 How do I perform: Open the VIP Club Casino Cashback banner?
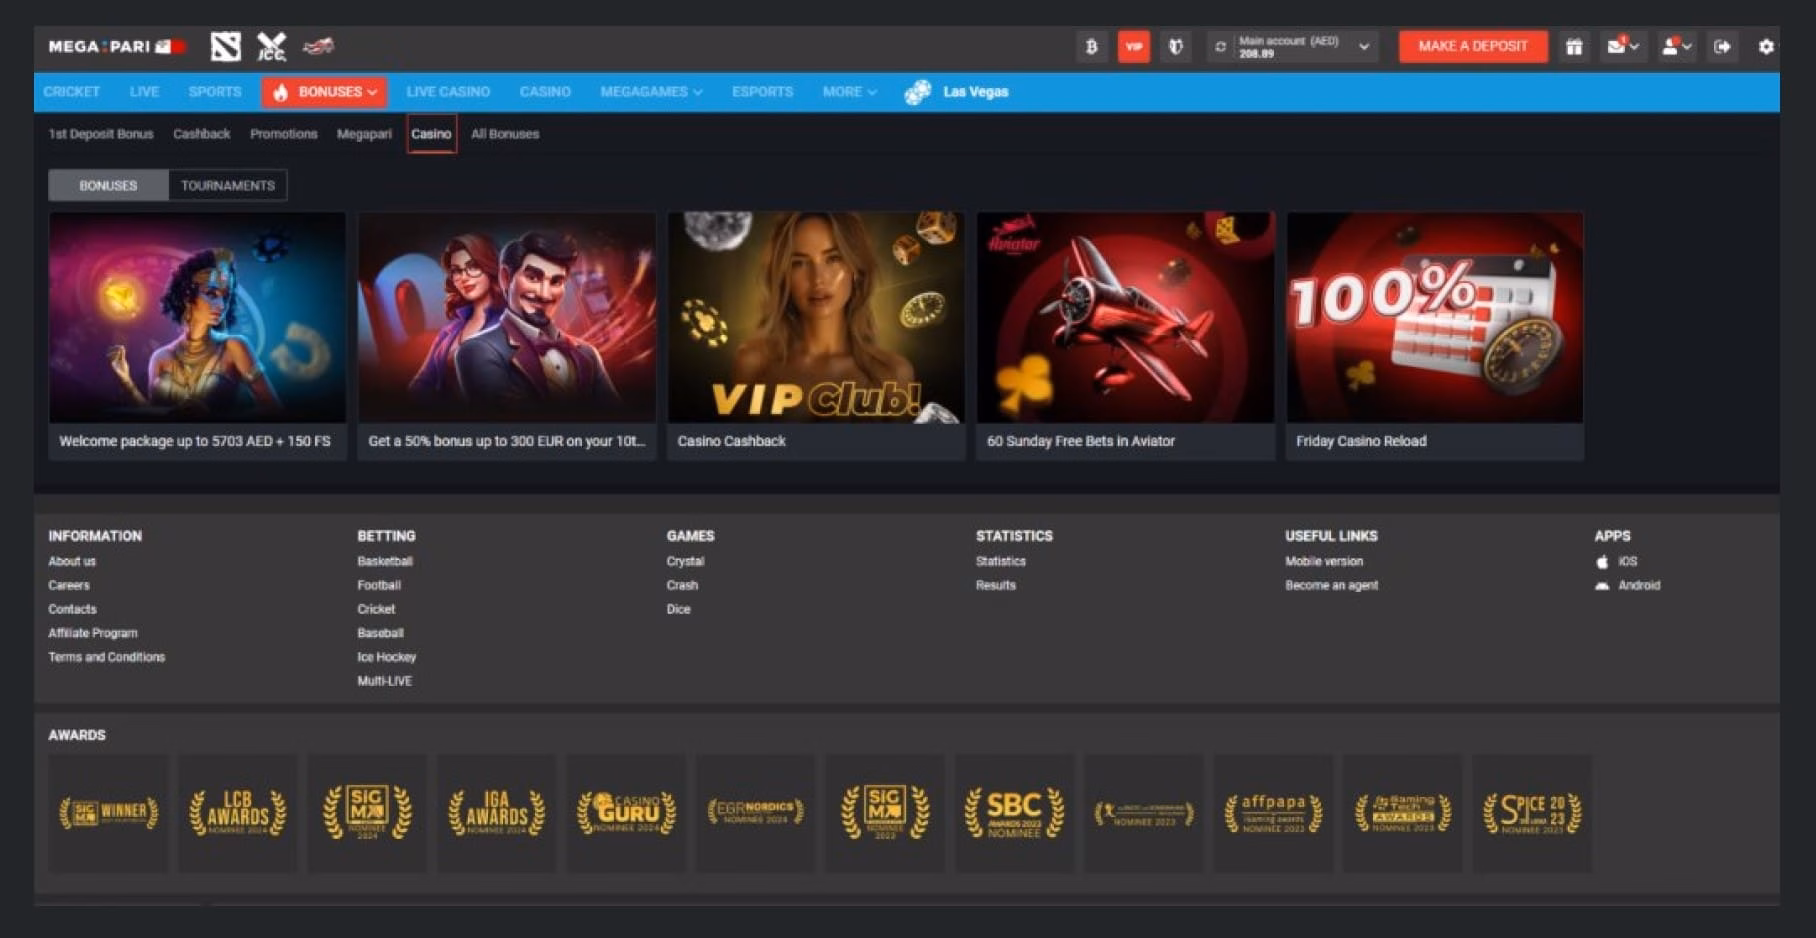pos(816,335)
